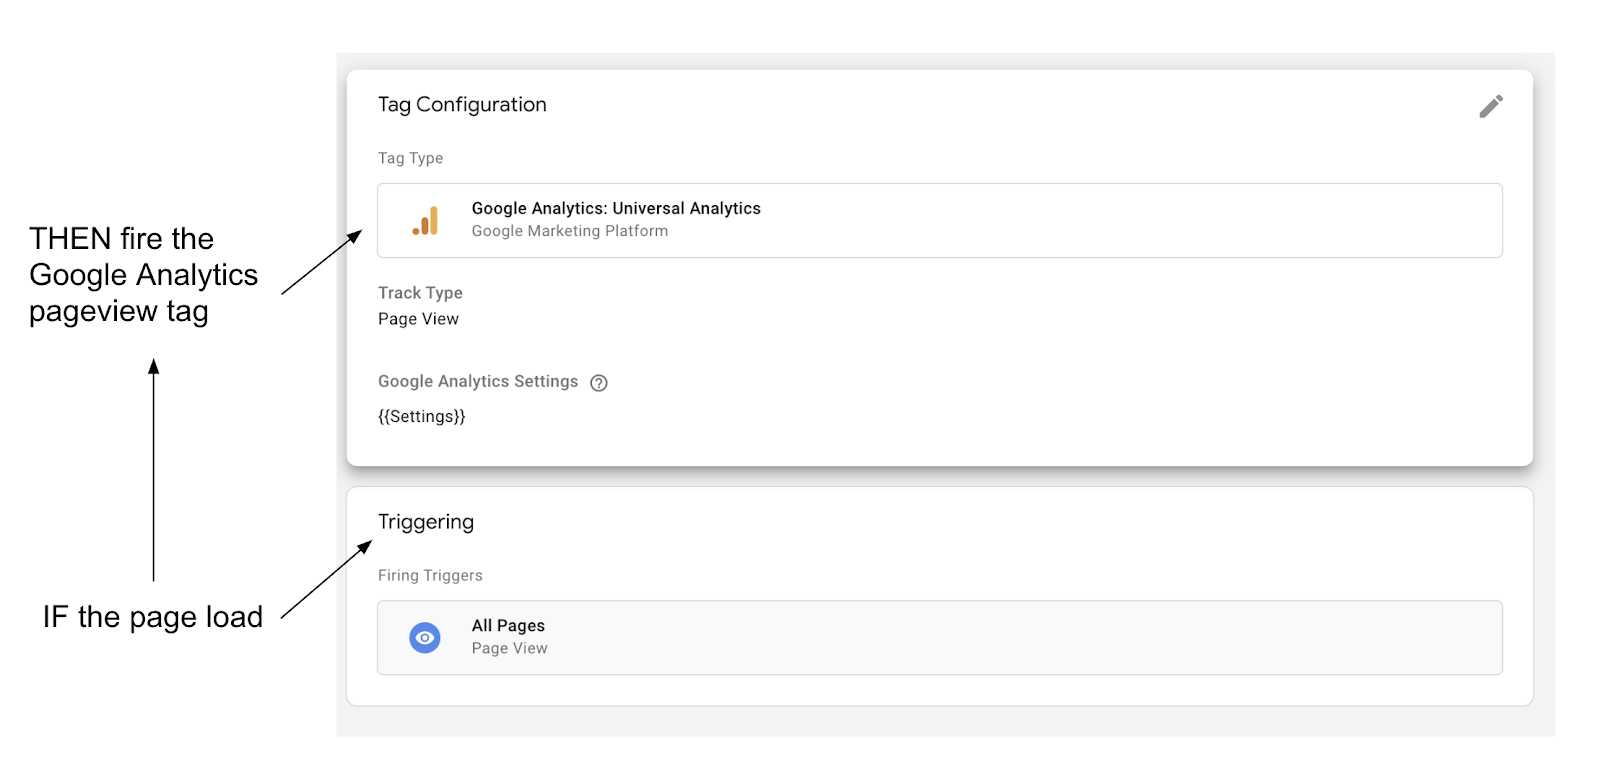Screen dimensions: 1600x775
Task: Click the Track Type label
Action: point(420,293)
